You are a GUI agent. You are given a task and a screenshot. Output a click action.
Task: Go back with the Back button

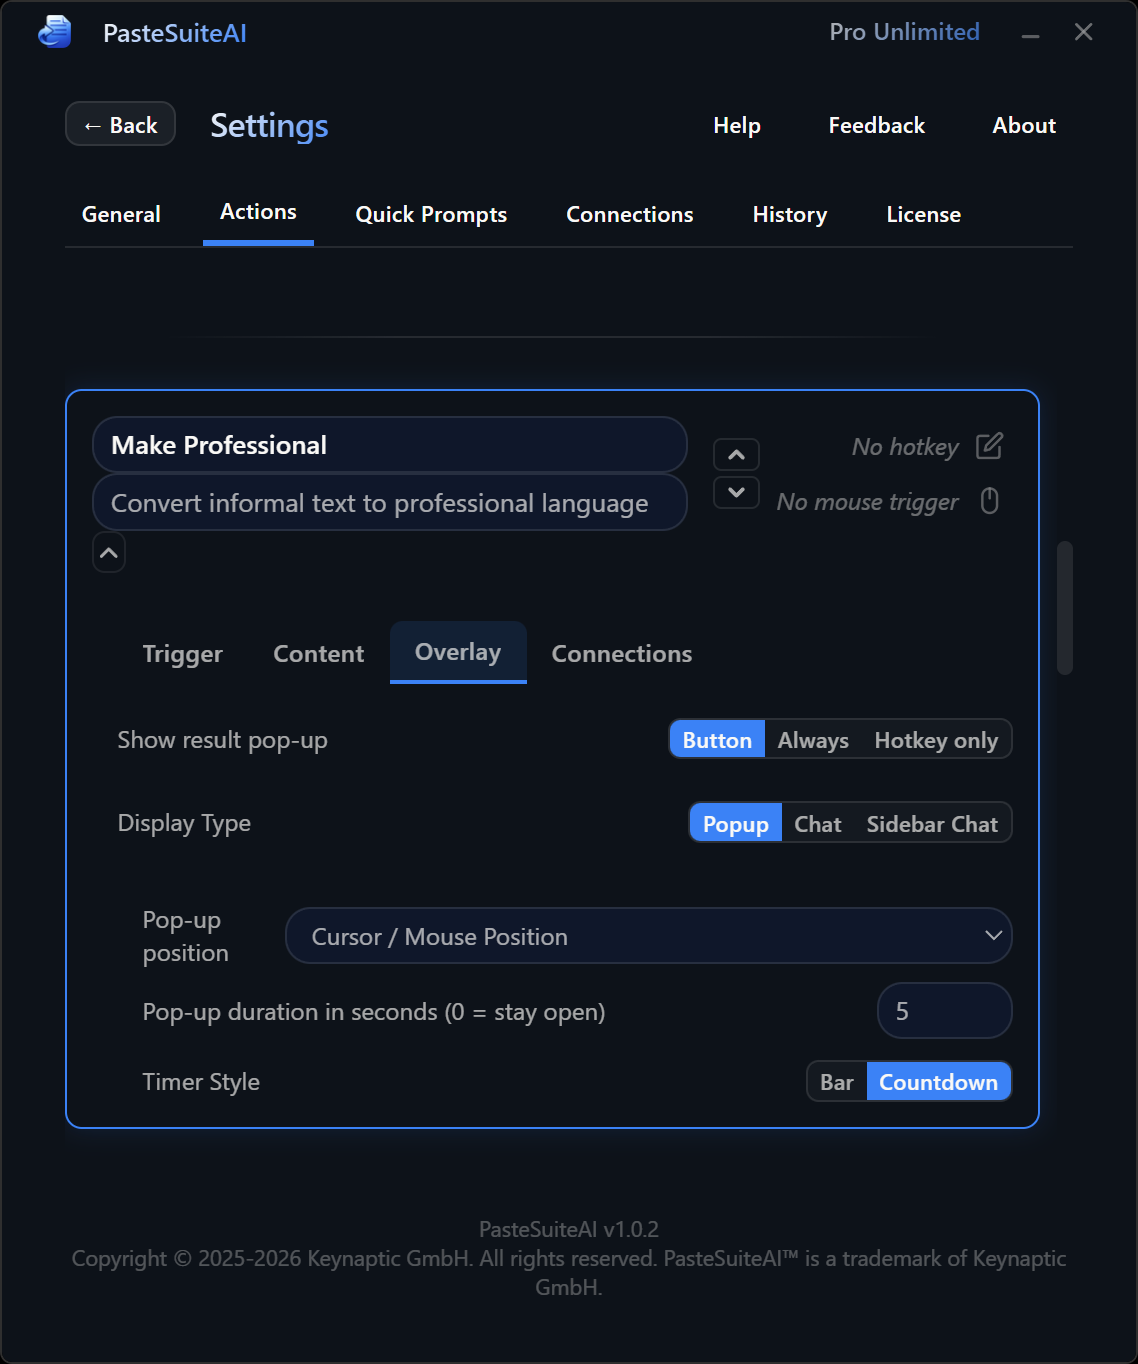pyautogui.click(x=120, y=124)
